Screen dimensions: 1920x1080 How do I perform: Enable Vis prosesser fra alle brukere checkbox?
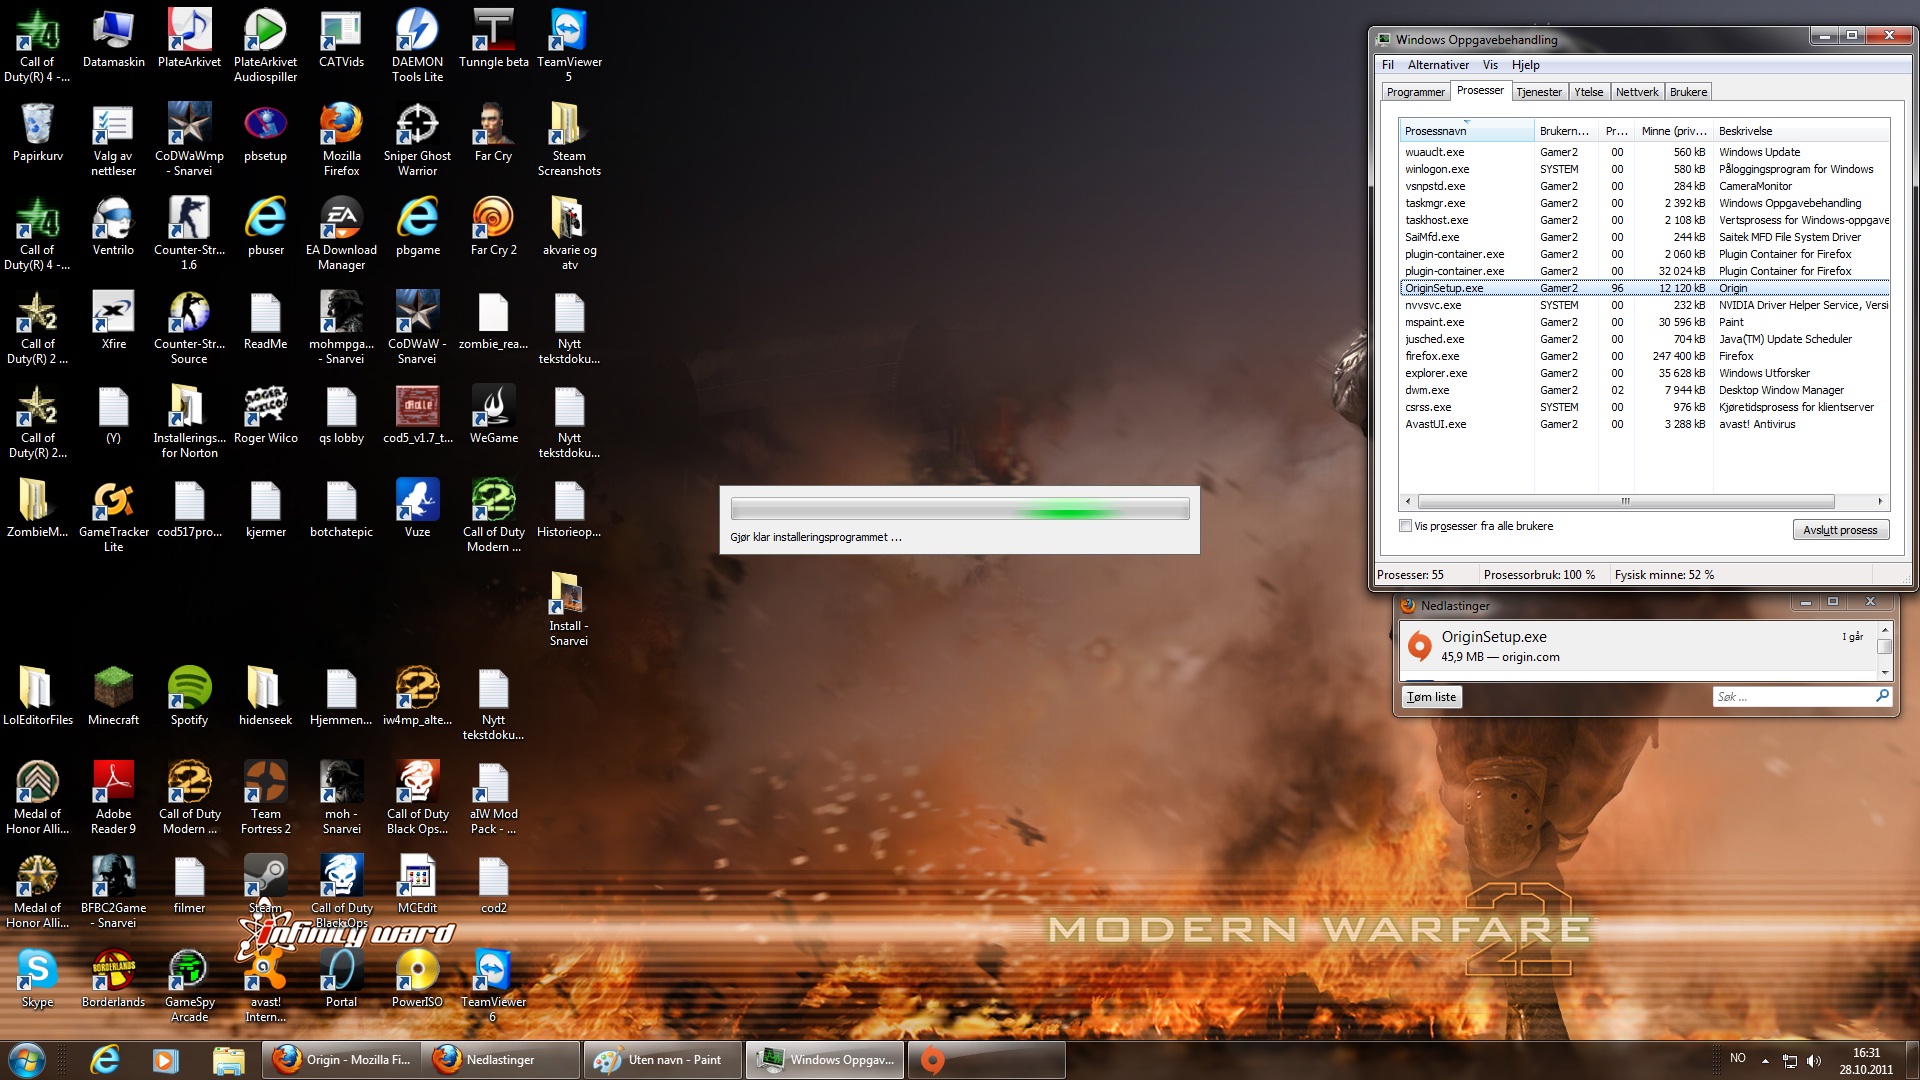pyautogui.click(x=1405, y=526)
